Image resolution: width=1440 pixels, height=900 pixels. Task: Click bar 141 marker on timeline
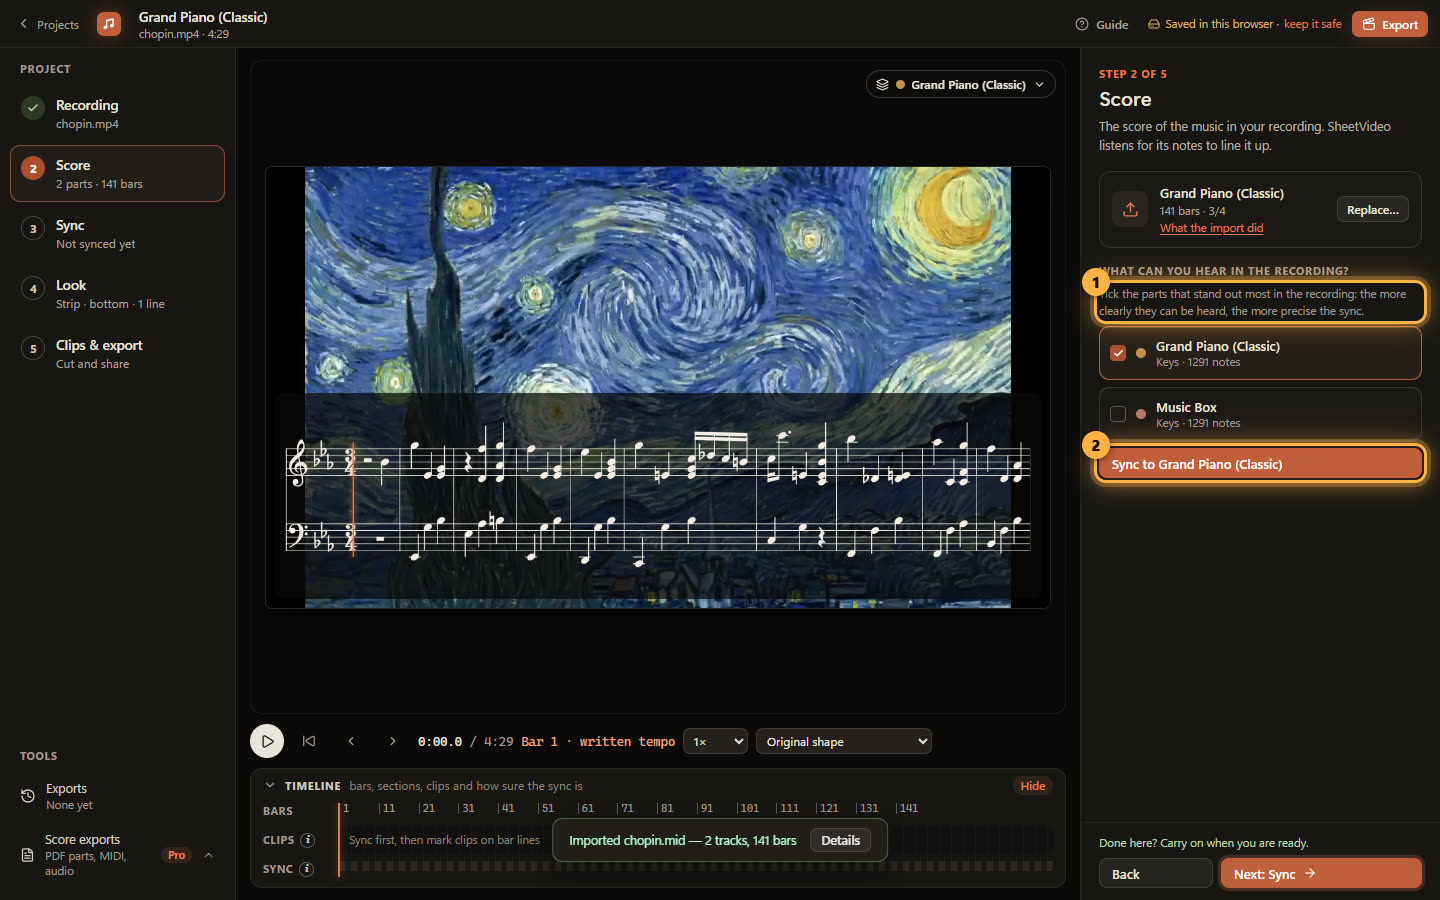point(907,808)
